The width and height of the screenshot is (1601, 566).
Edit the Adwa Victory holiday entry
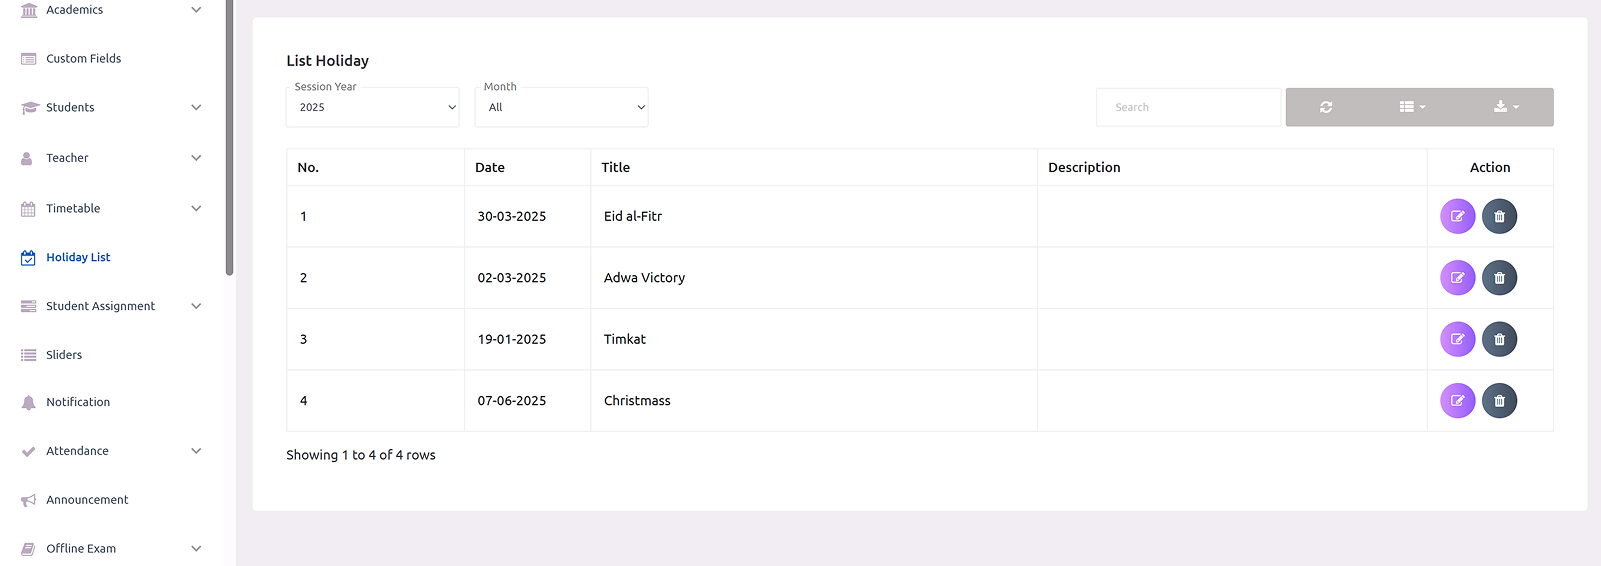click(1457, 278)
